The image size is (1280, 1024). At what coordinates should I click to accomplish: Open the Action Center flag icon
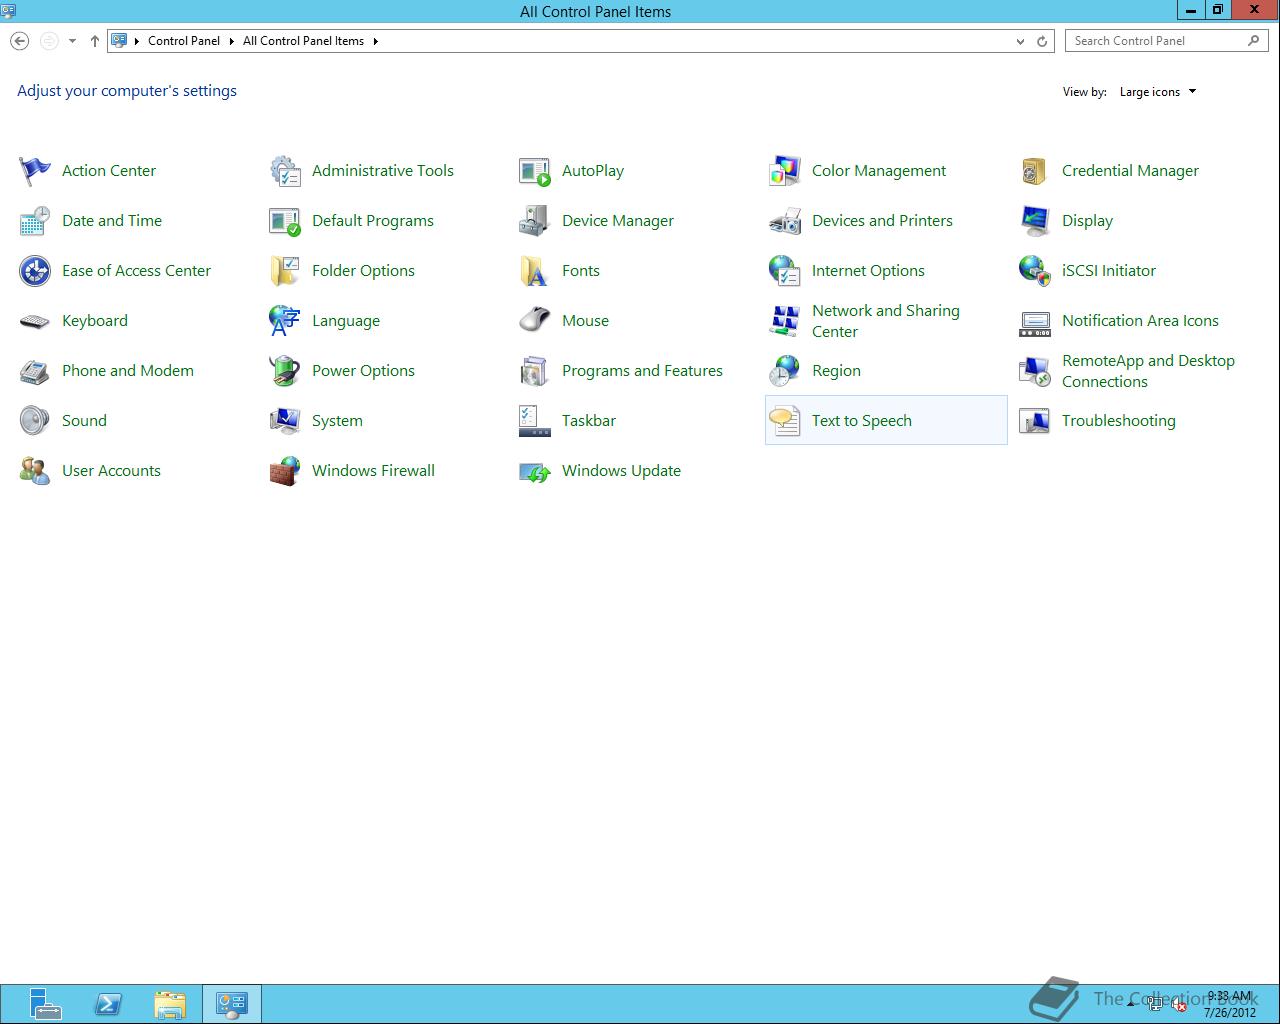(35, 171)
